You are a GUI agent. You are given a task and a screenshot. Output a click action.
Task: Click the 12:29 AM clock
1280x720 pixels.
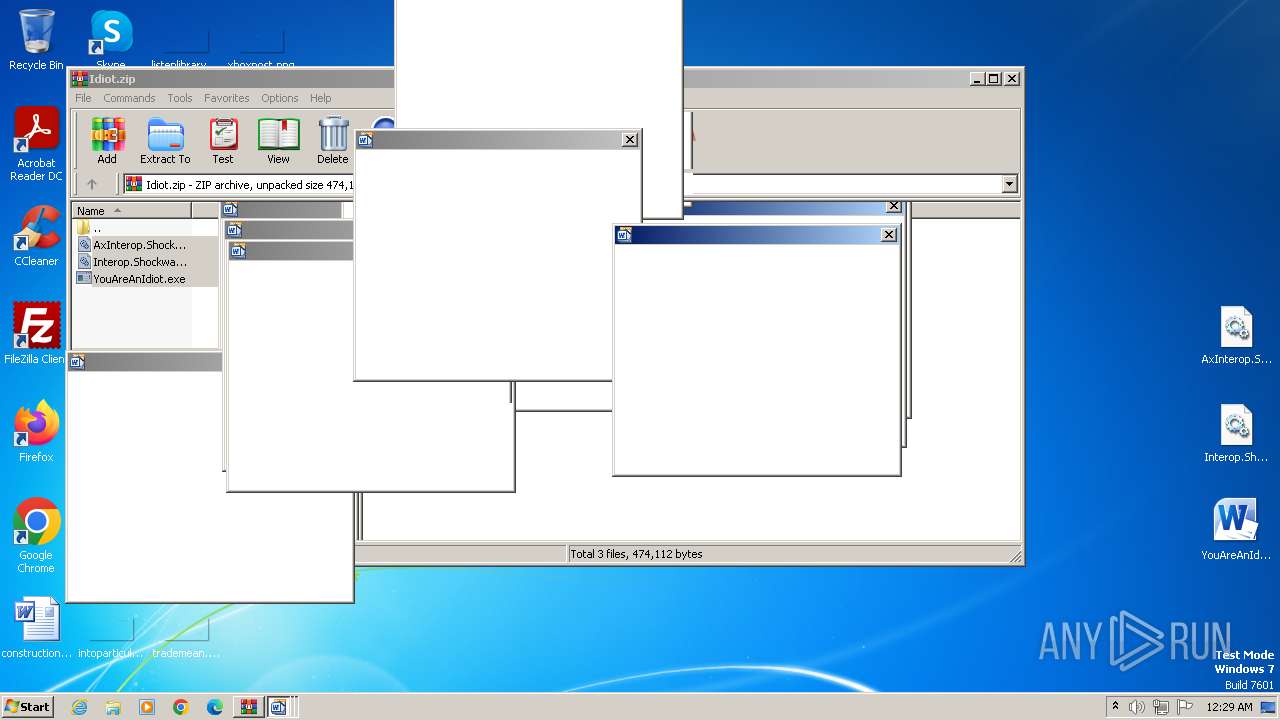[1229, 707]
